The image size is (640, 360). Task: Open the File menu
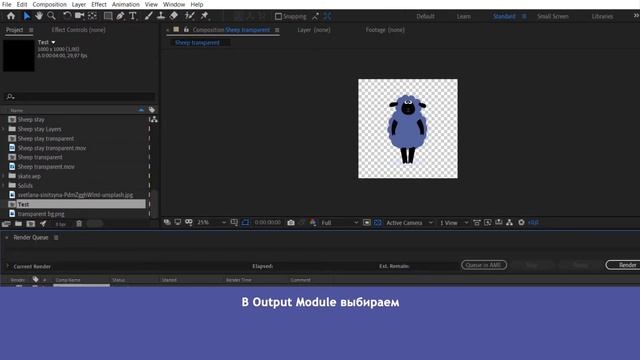[7, 4]
